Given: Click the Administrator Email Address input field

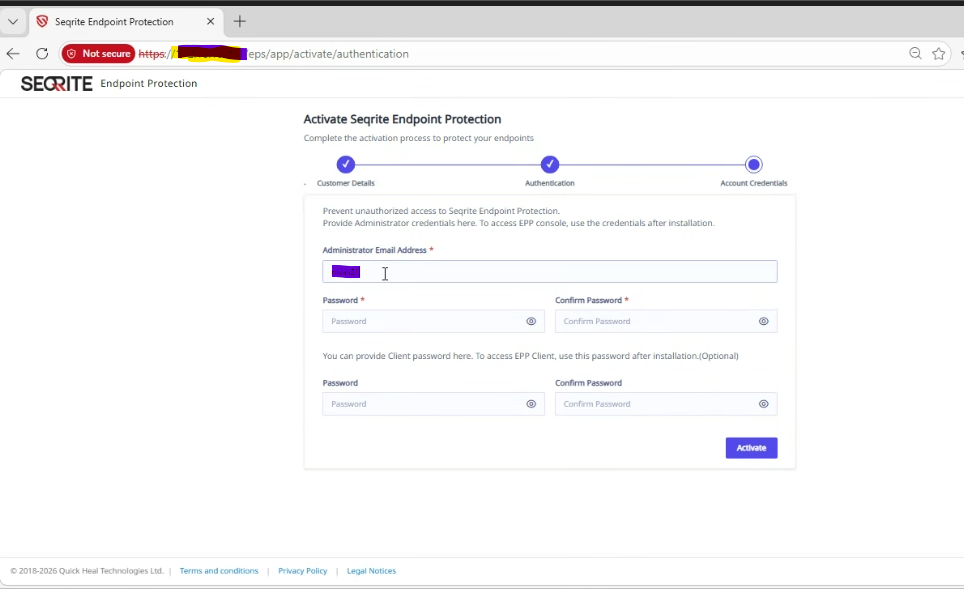Looking at the screenshot, I should (x=550, y=271).
